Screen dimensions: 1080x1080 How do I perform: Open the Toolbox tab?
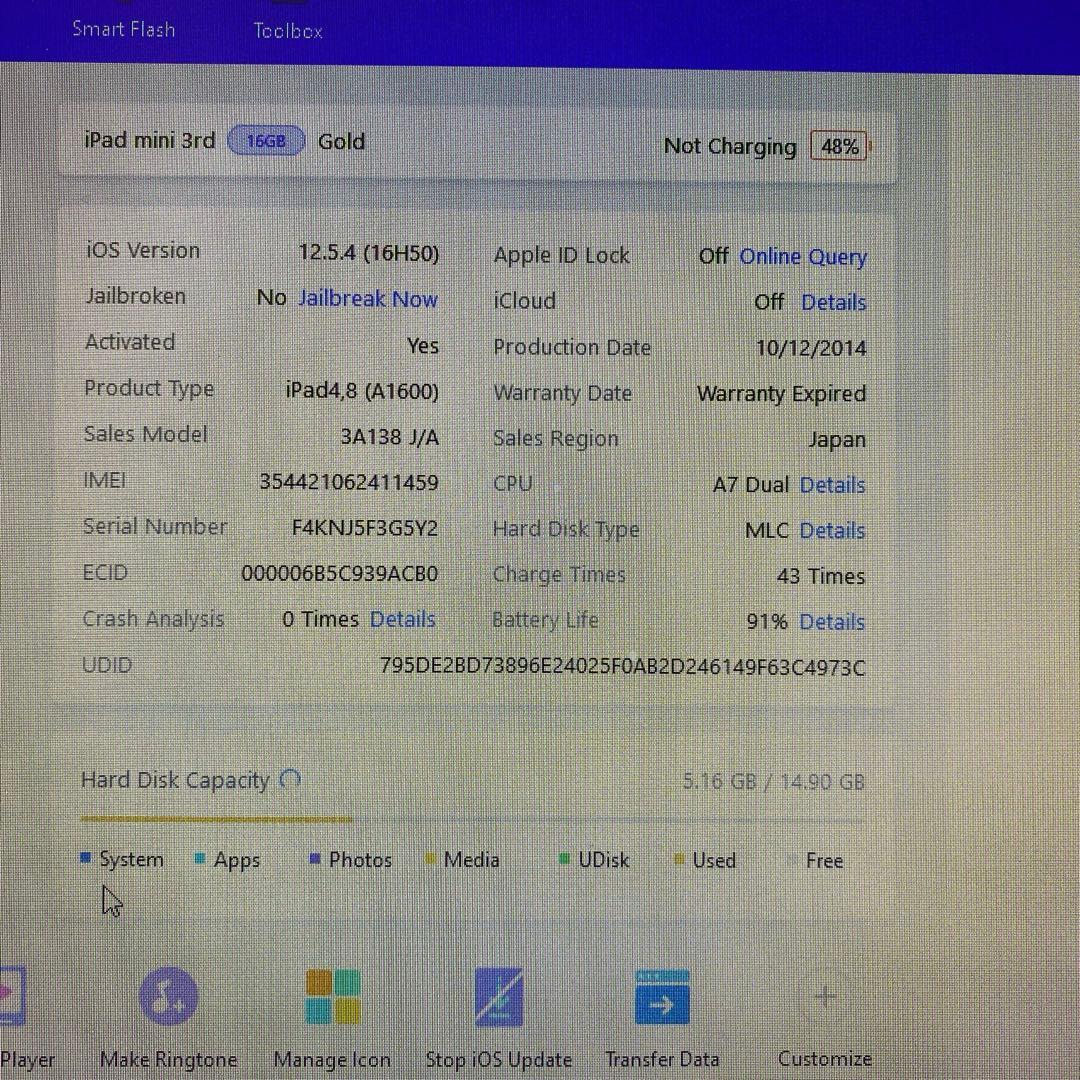pos(288,30)
